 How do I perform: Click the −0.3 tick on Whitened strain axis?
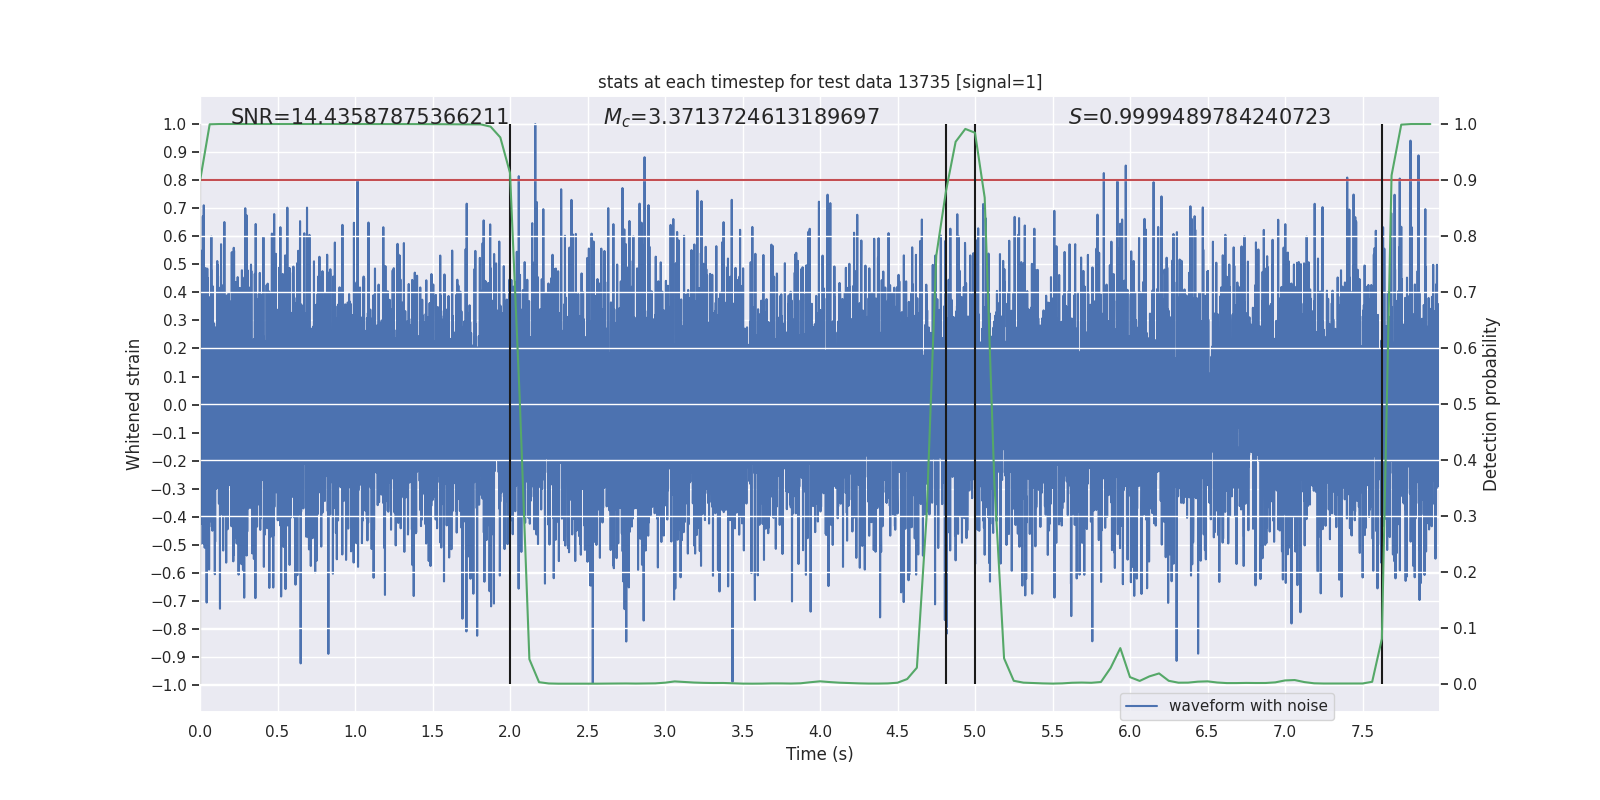169,489
